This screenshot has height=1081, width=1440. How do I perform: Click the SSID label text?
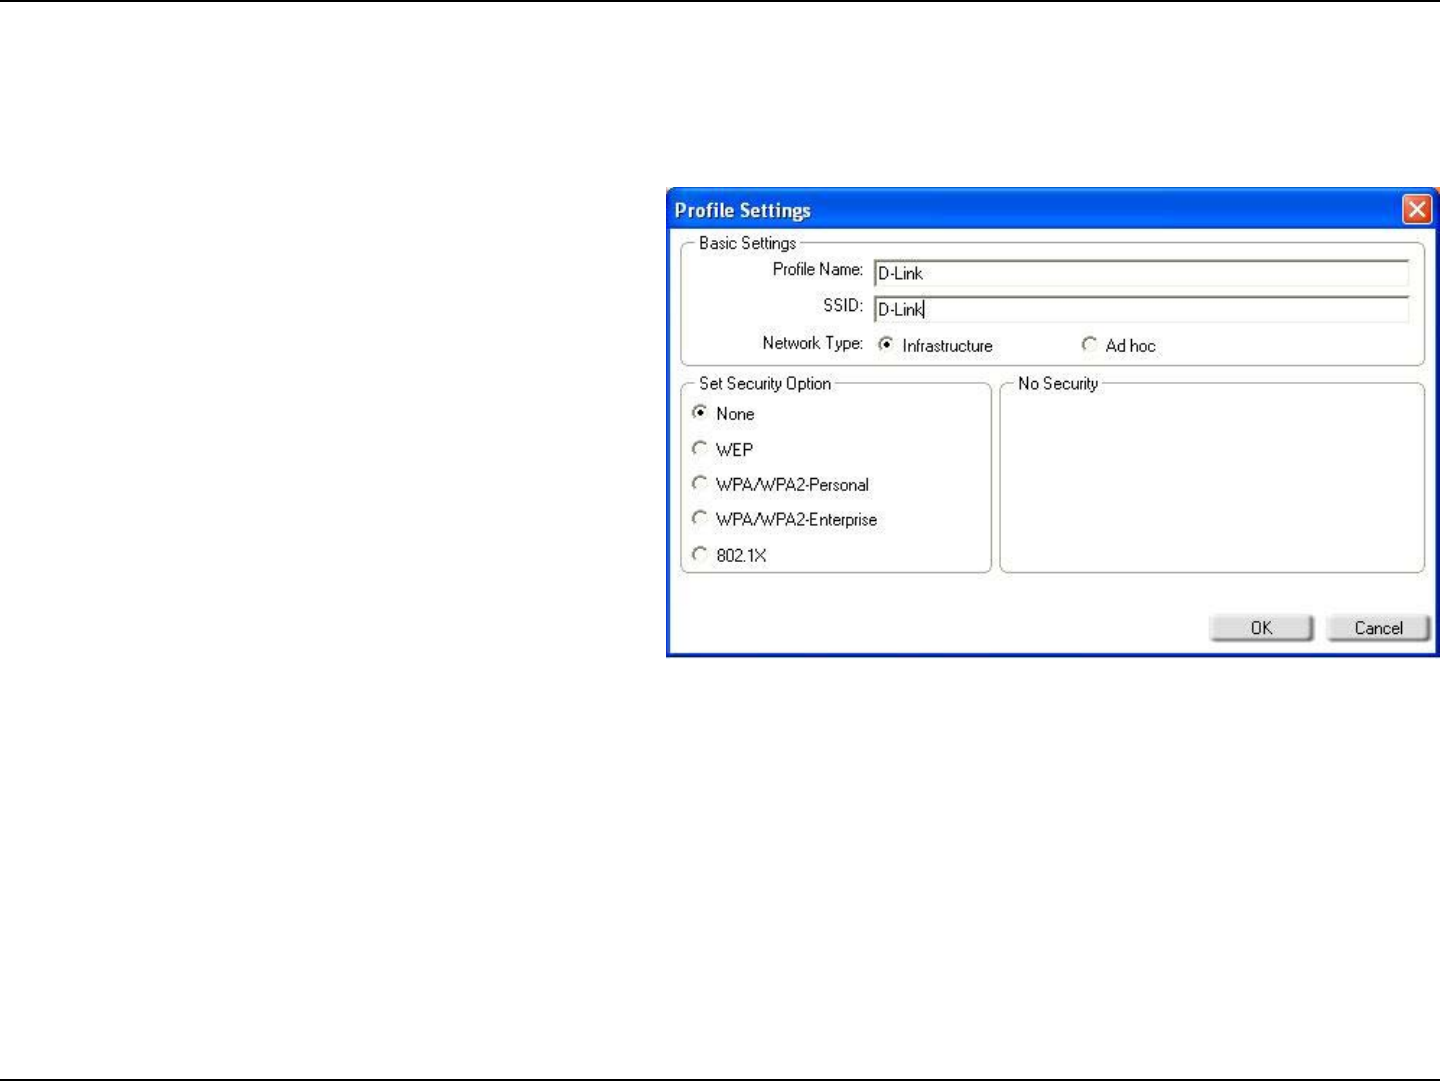point(843,306)
